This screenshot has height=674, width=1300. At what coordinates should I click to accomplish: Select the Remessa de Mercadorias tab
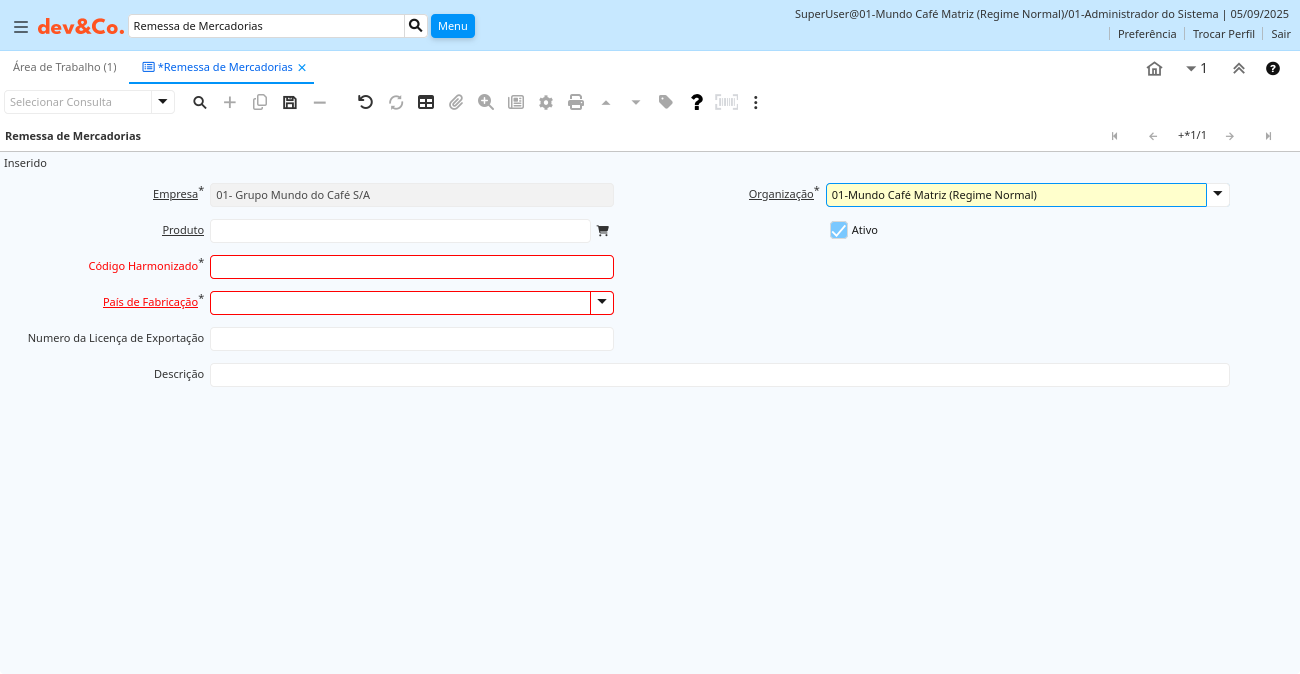tap(224, 67)
